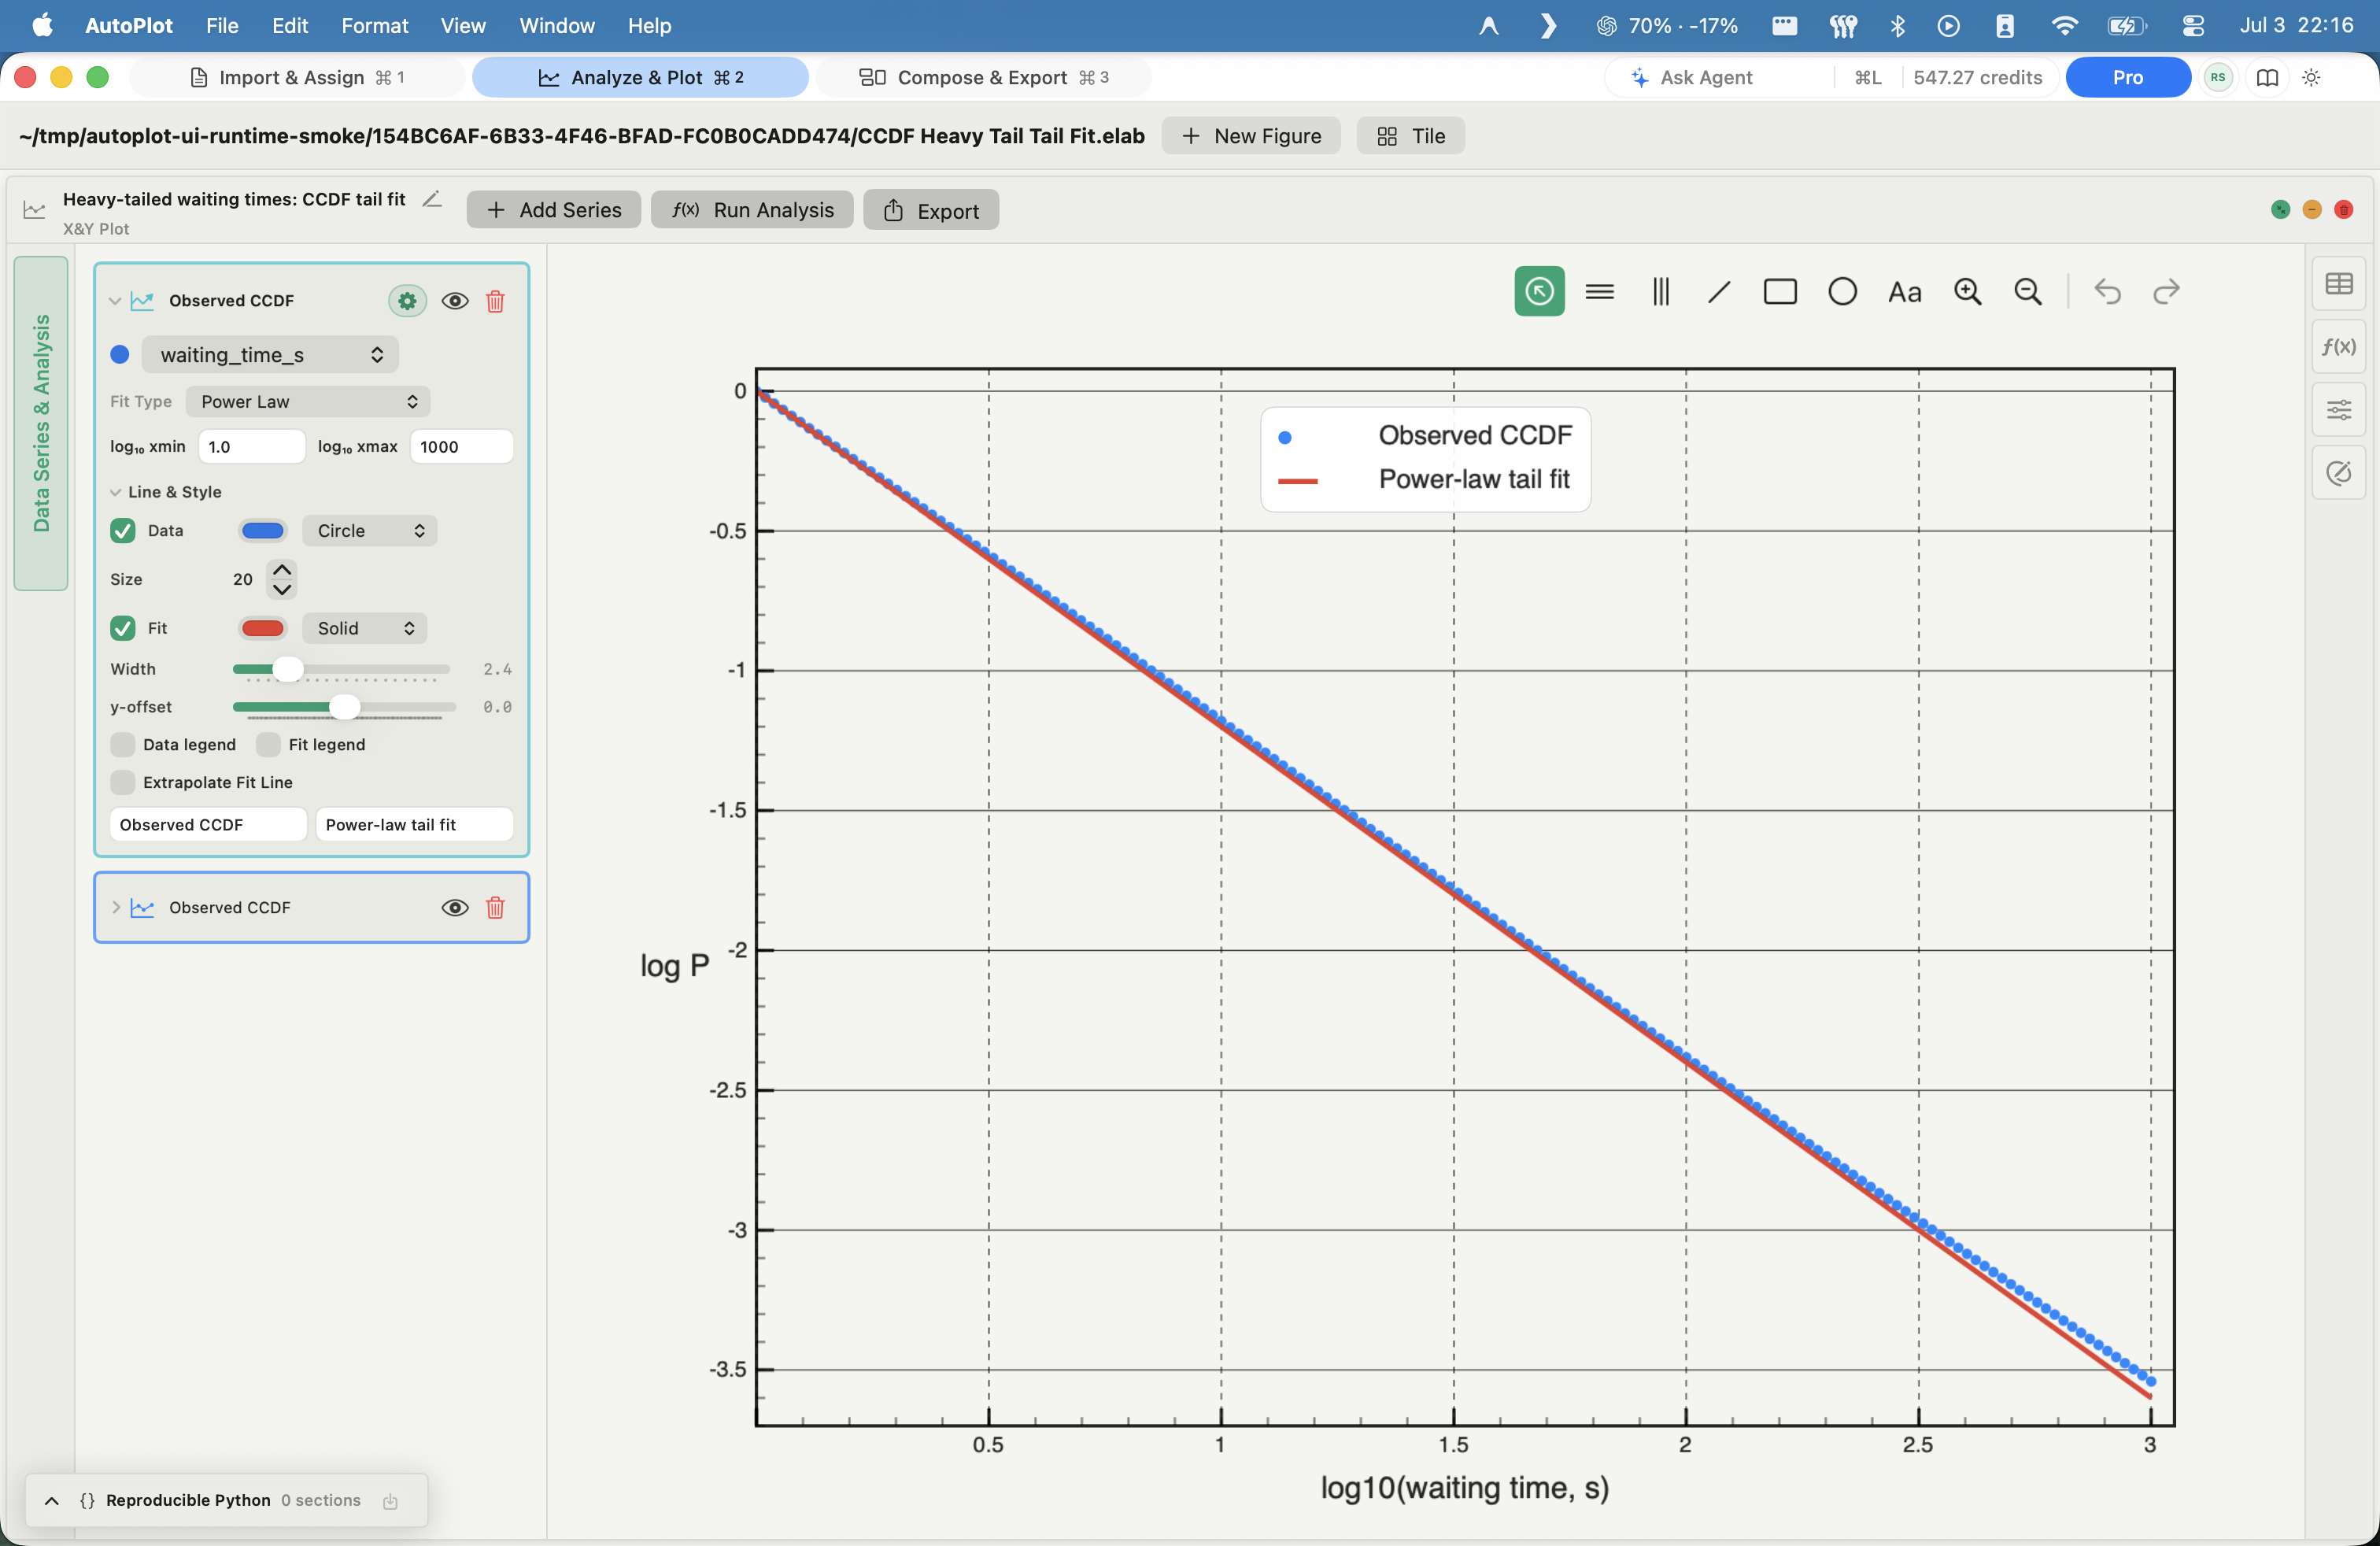Open the View menu
The image size is (2380, 1546).
tap(463, 25)
